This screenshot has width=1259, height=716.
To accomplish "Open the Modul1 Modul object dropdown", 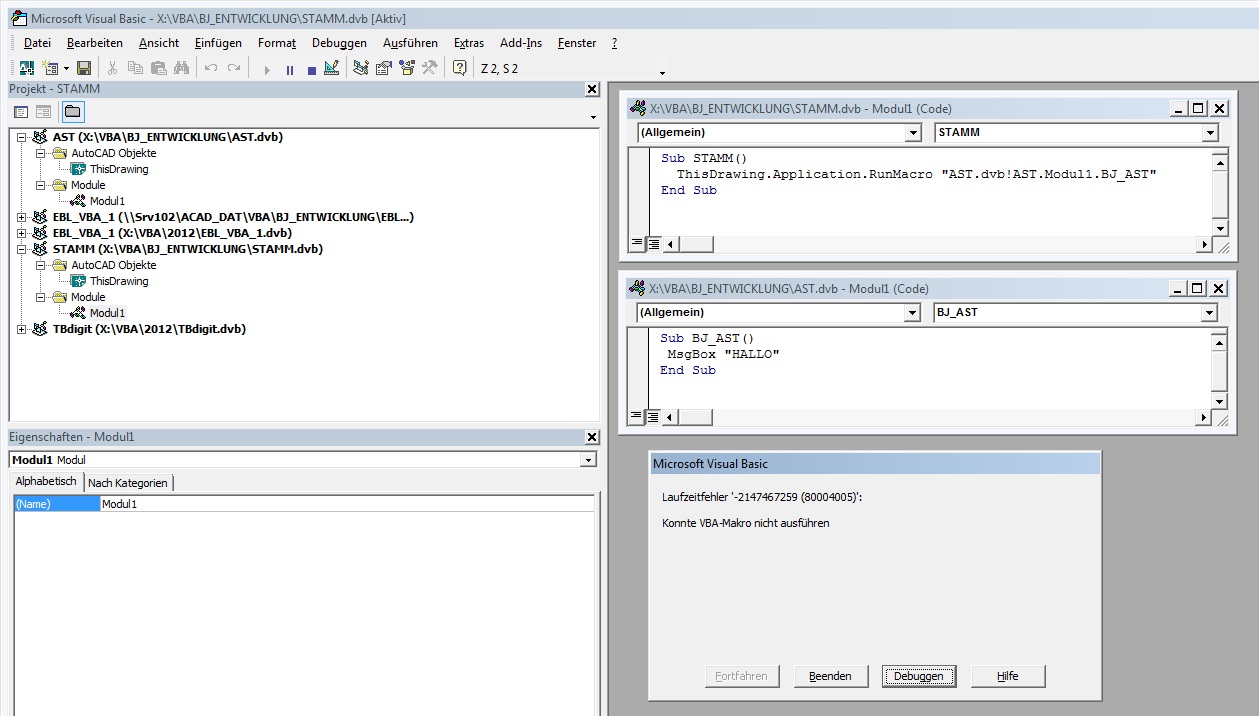I will pyautogui.click(x=588, y=460).
